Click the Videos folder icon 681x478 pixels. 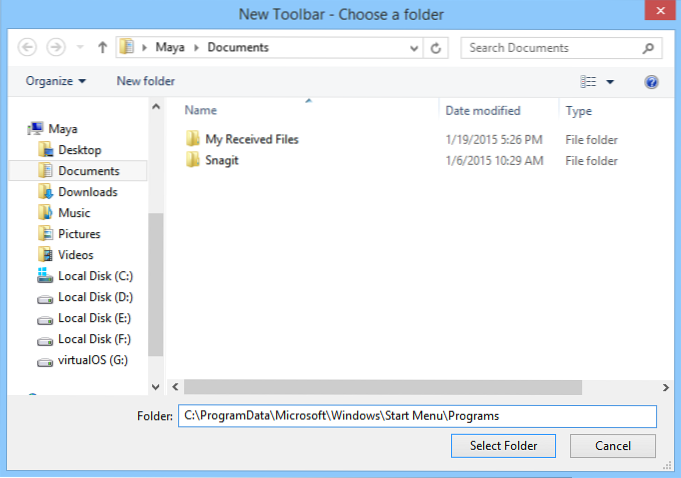click(x=45, y=254)
